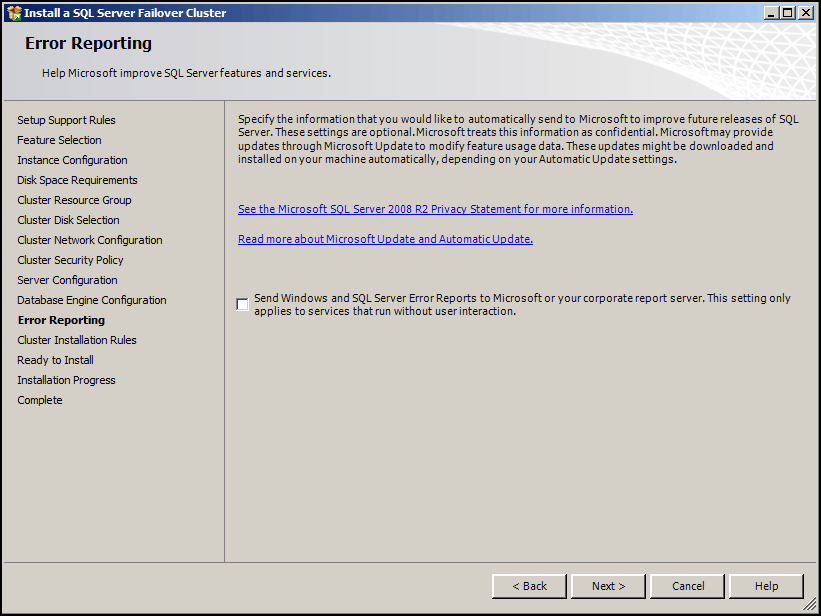Select the bold Error Reporting step in sidebar
The image size is (821, 616).
tap(61, 320)
